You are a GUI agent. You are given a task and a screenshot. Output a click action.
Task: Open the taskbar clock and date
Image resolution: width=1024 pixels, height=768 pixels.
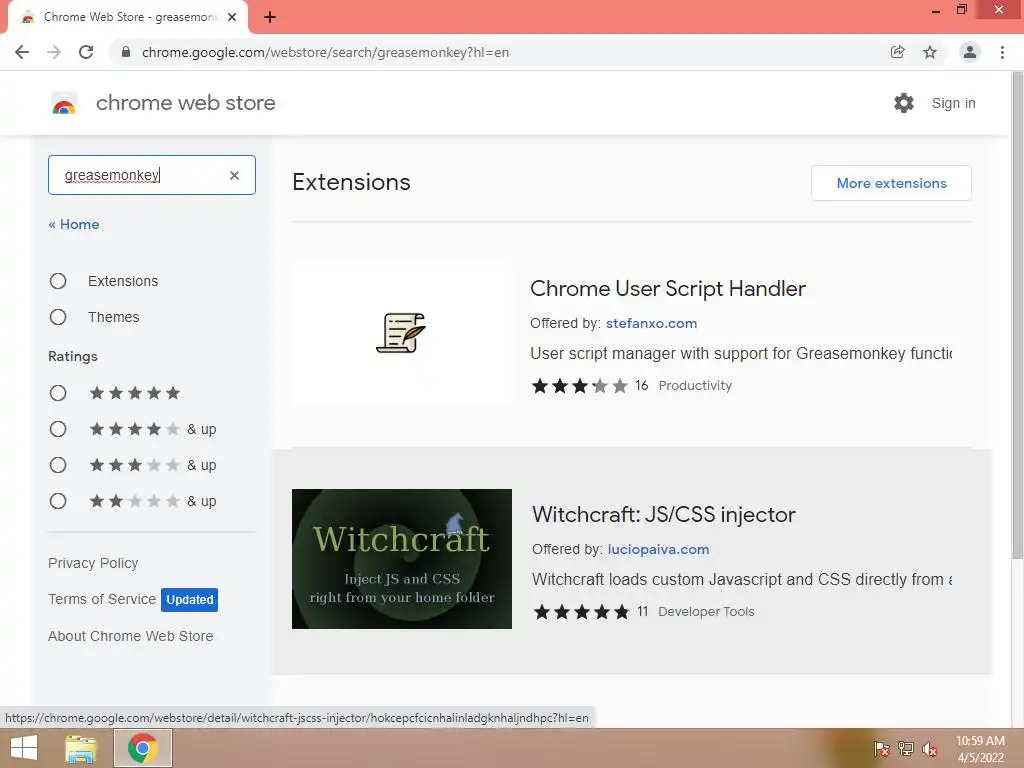pyautogui.click(x=980, y=749)
